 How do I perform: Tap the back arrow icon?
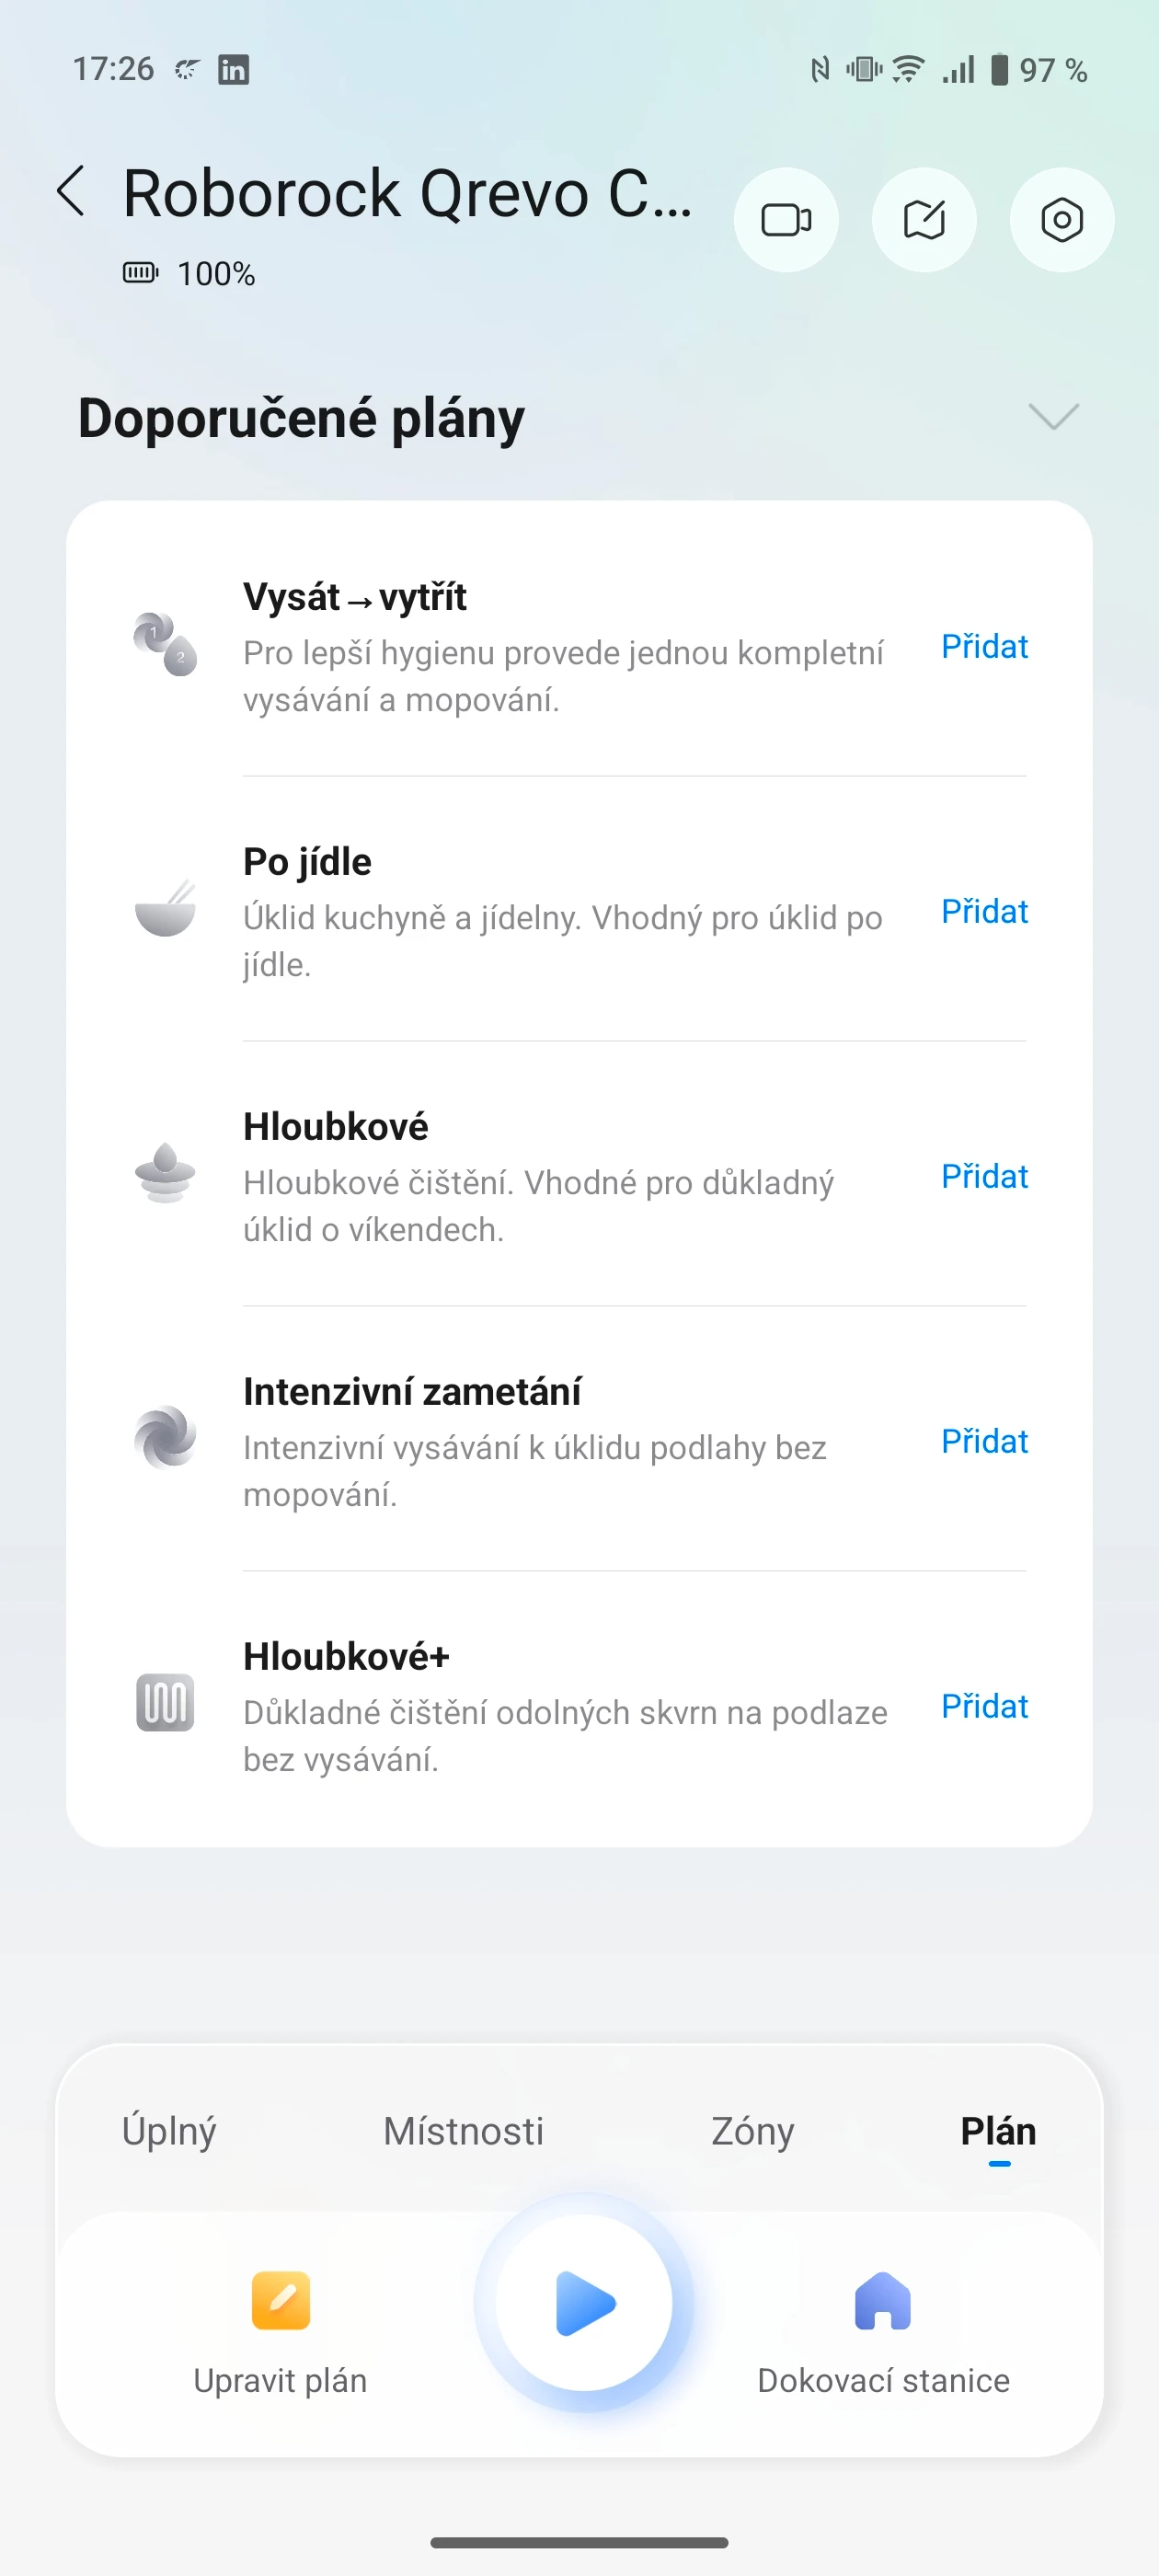coord(71,192)
